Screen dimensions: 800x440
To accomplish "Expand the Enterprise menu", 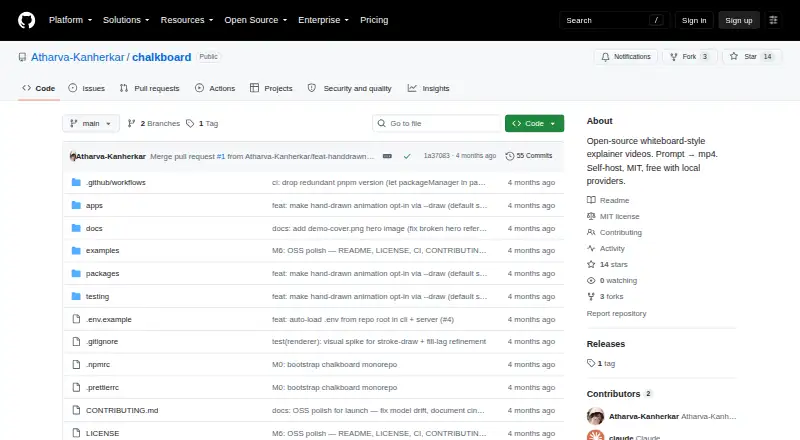I will (323, 20).
